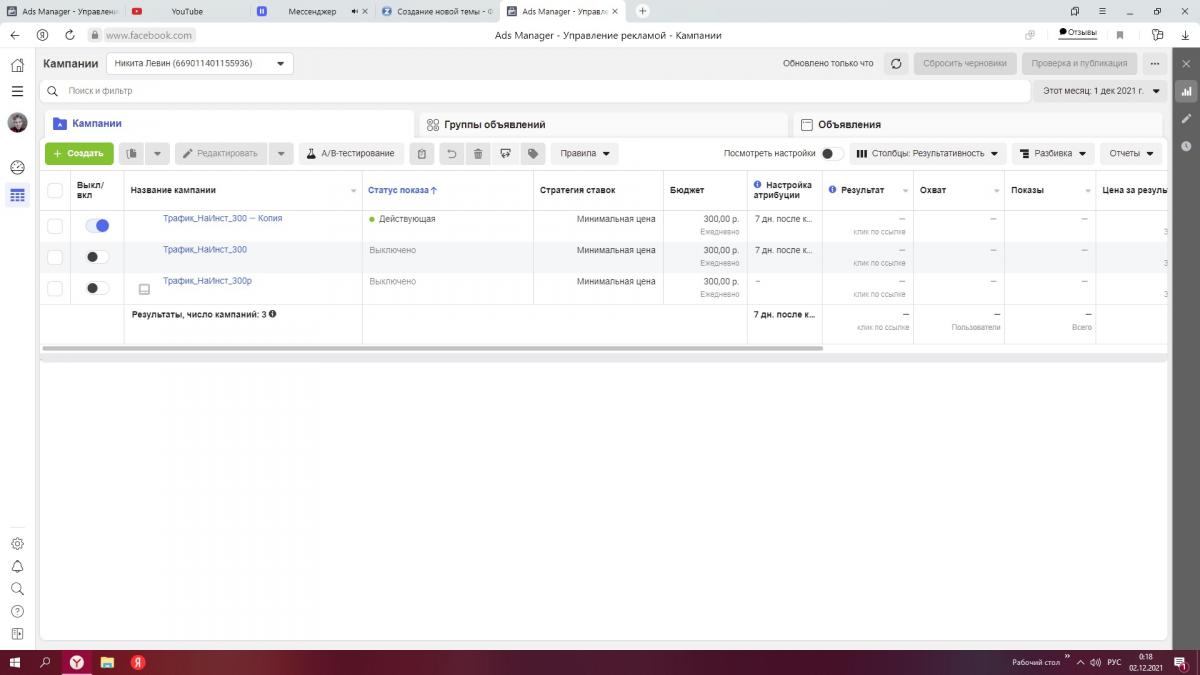Click the undo arrow icon in toolbar
Viewport: 1200px width, 675px height.
[x=452, y=154]
